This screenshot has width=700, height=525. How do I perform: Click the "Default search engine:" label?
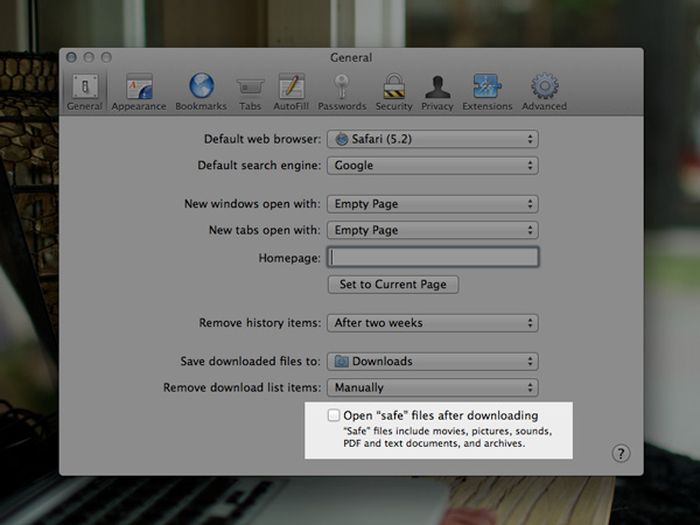[x=259, y=165]
